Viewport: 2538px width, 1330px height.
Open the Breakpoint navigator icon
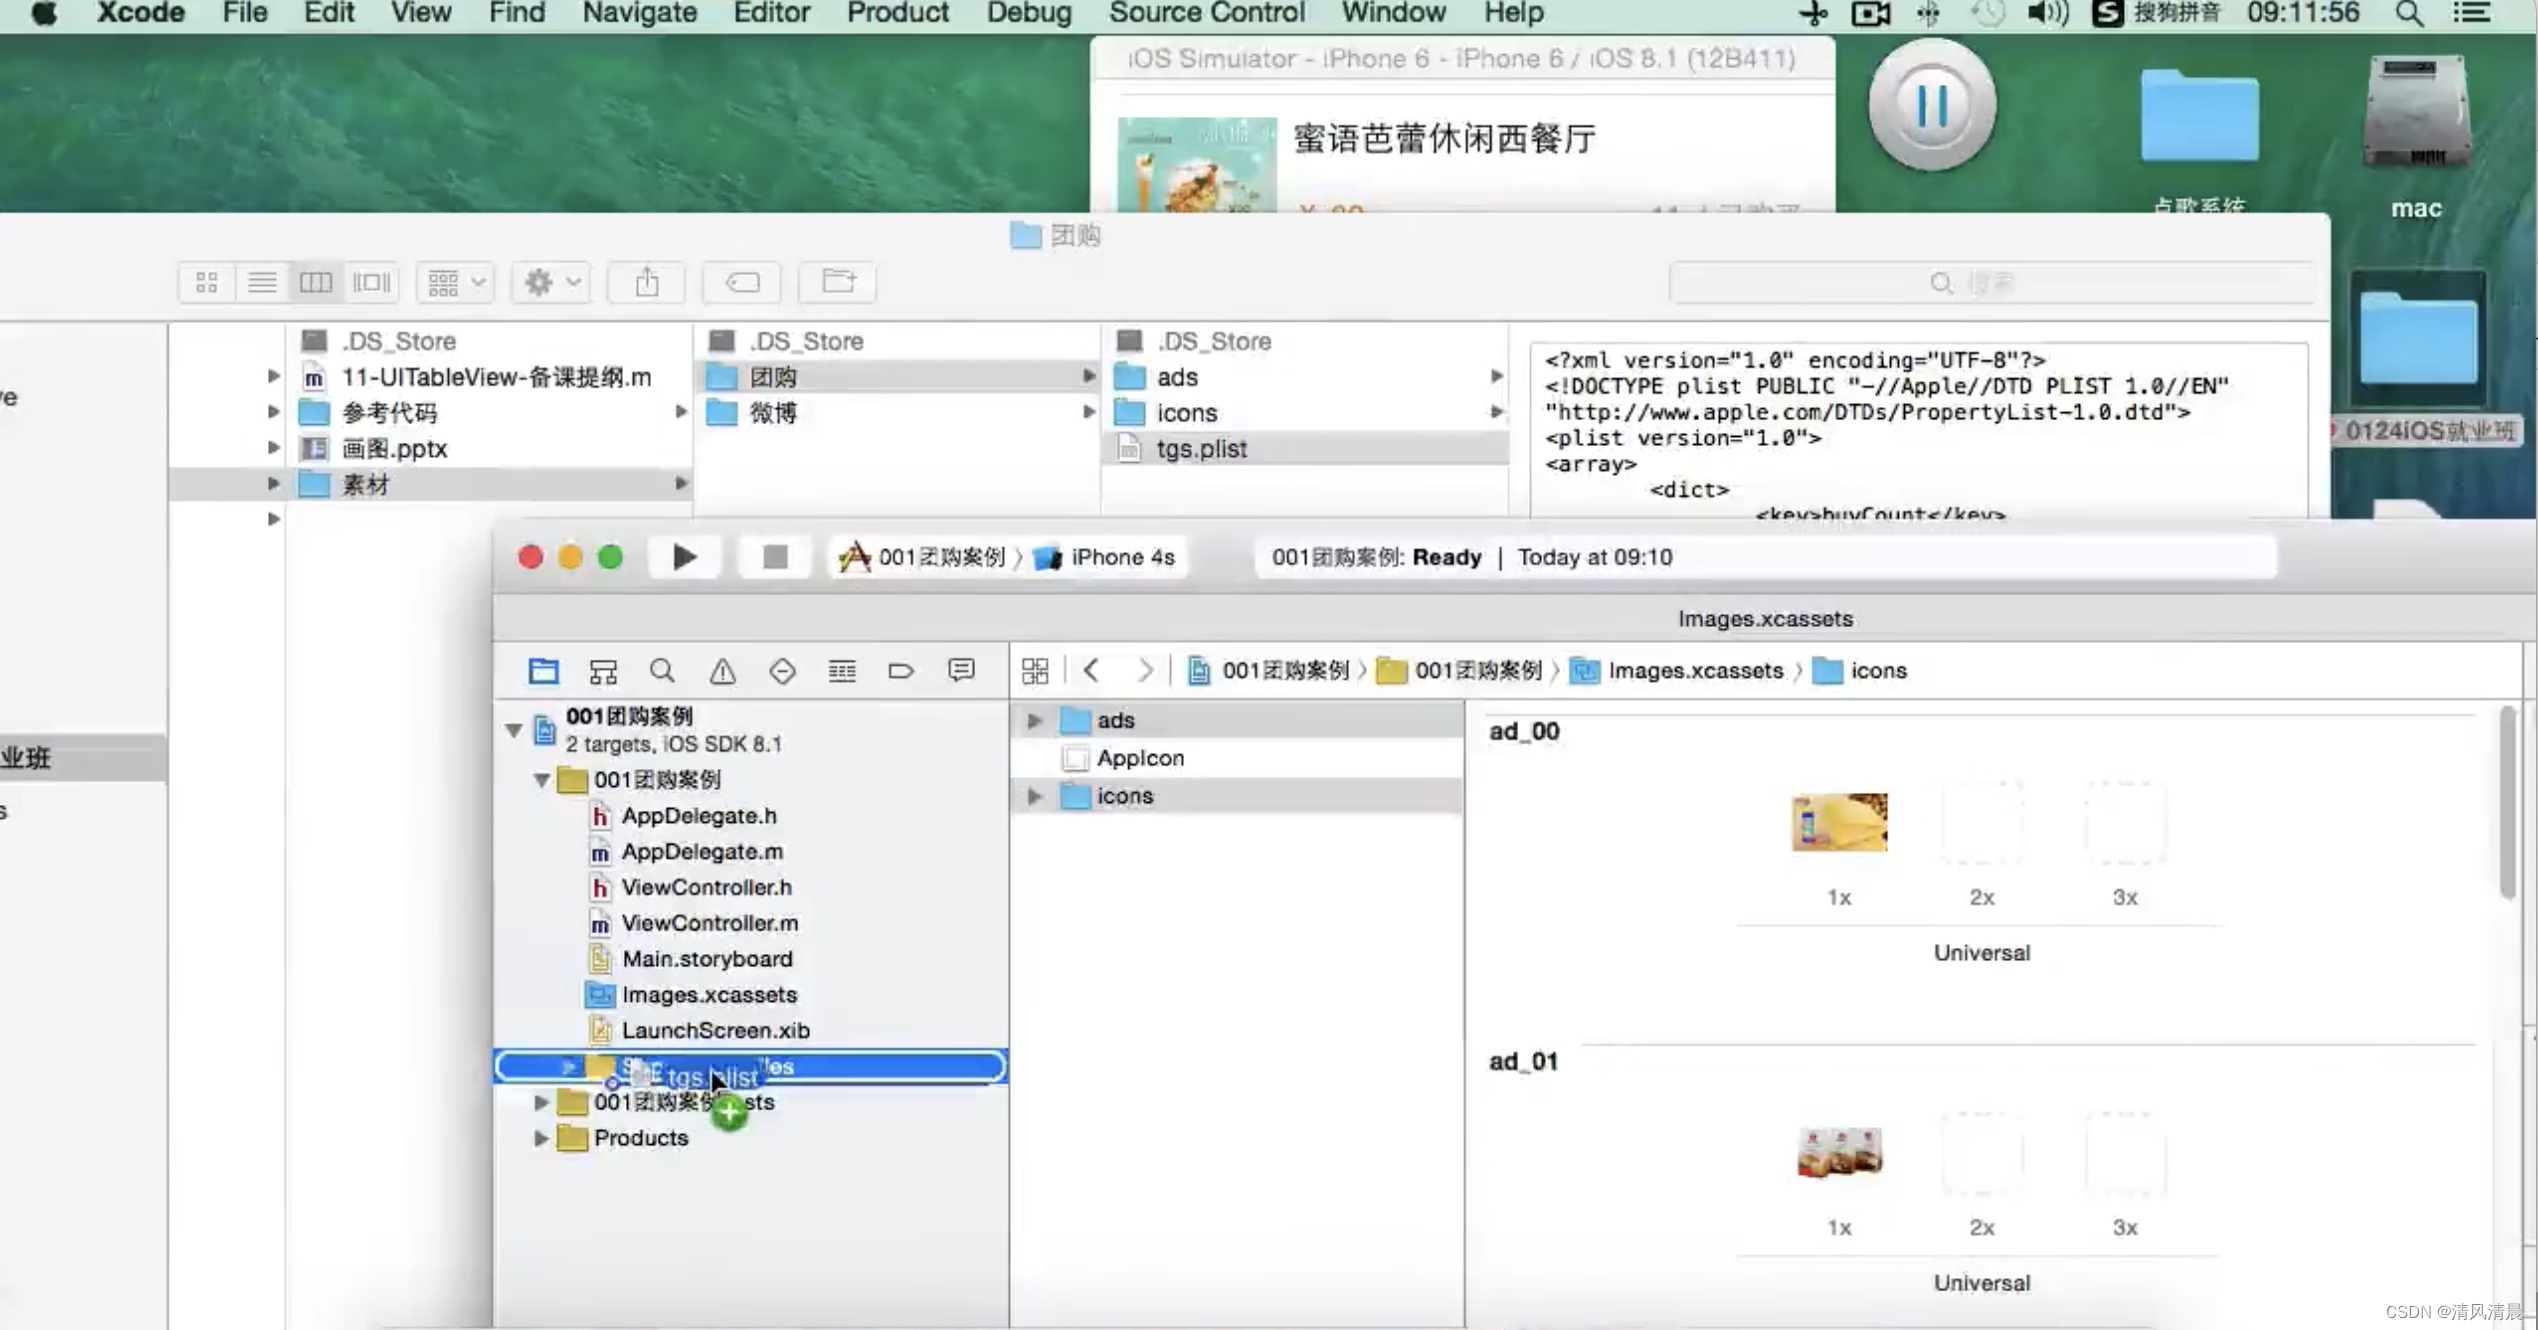900,670
